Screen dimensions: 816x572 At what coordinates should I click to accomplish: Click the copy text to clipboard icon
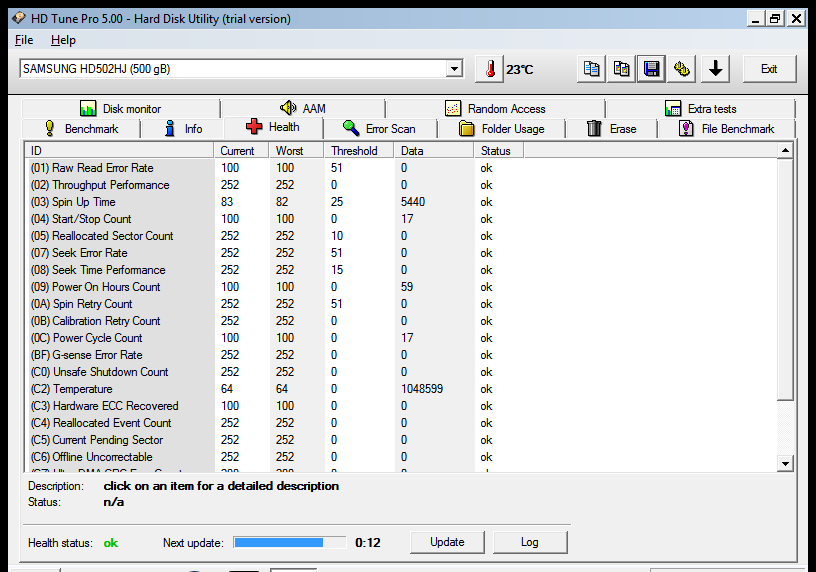point(591,69)
